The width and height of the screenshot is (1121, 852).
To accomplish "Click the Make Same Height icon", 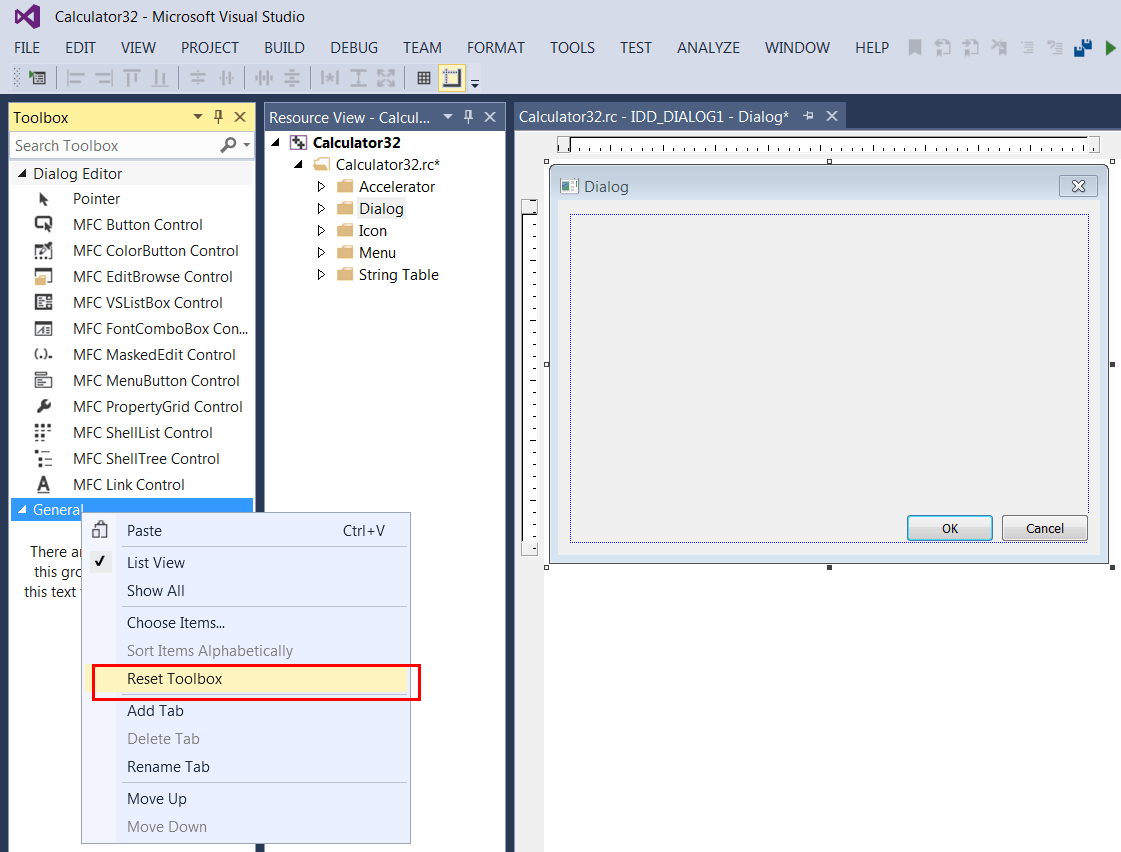I will (x=358, y=78).
